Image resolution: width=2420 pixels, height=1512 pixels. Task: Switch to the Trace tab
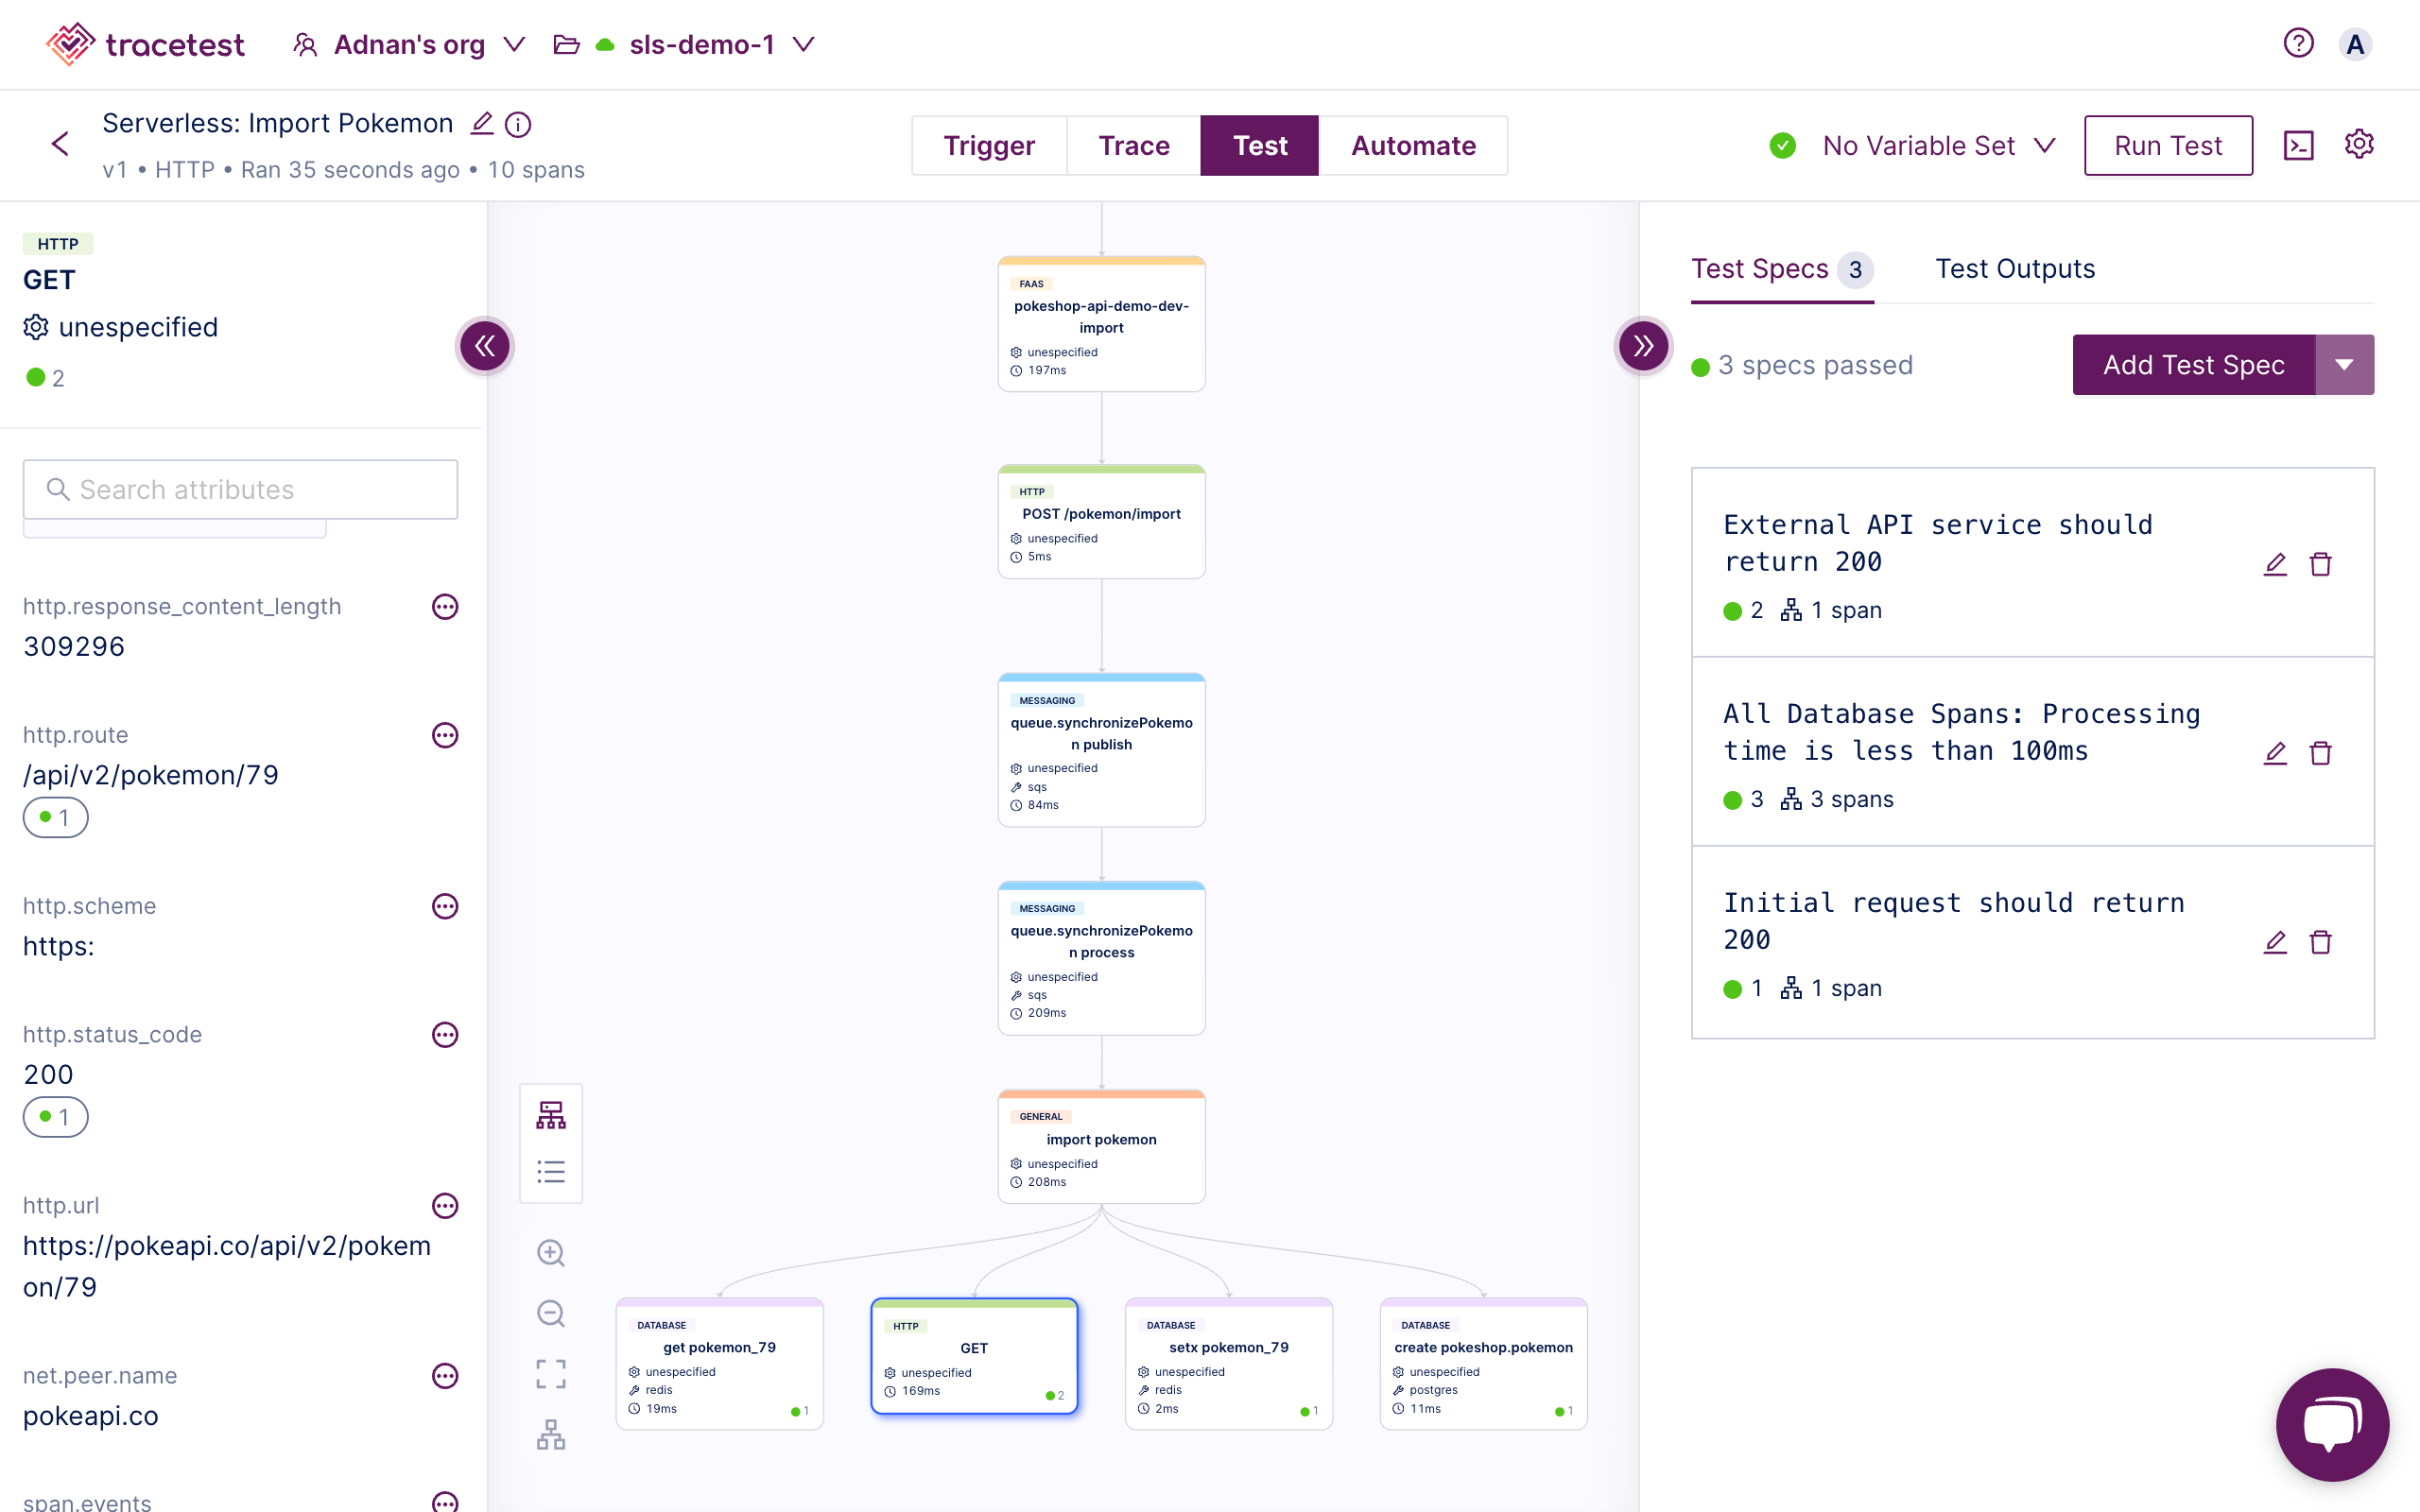click(1133, 146)
